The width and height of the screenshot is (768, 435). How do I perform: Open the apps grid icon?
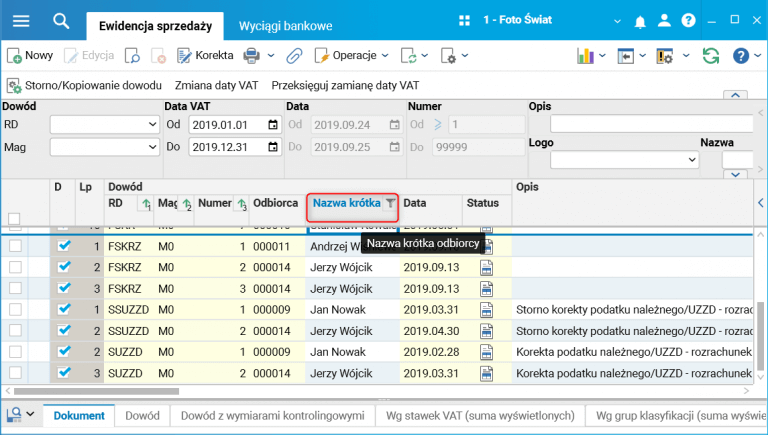pyautogui.click(x=464, y=20)
